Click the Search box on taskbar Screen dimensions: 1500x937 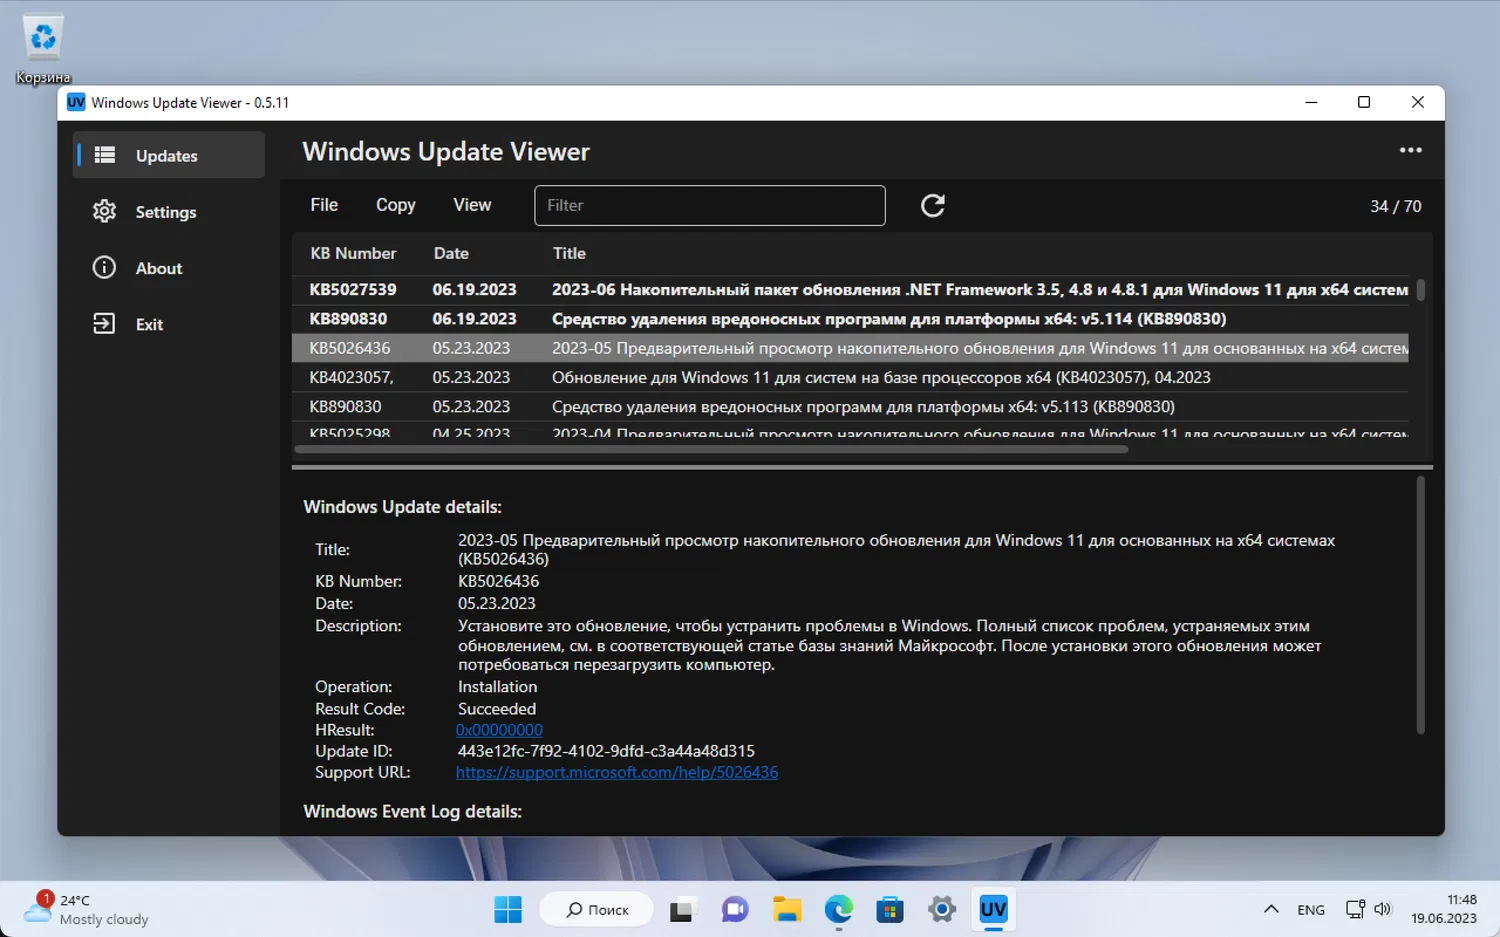click(597, 909)
